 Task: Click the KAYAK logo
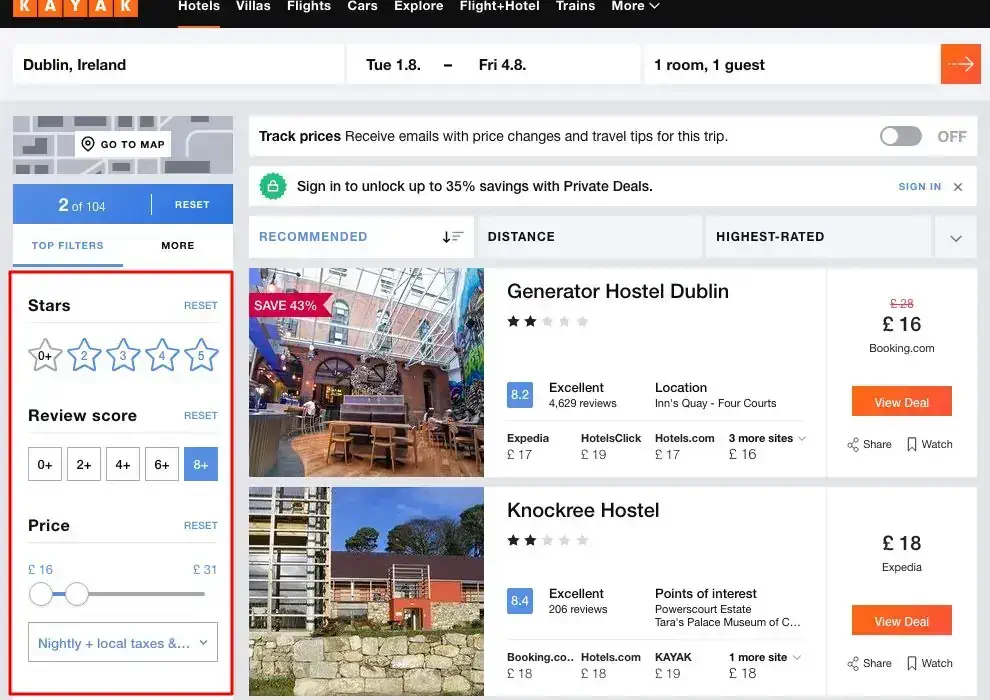point(75,7)
